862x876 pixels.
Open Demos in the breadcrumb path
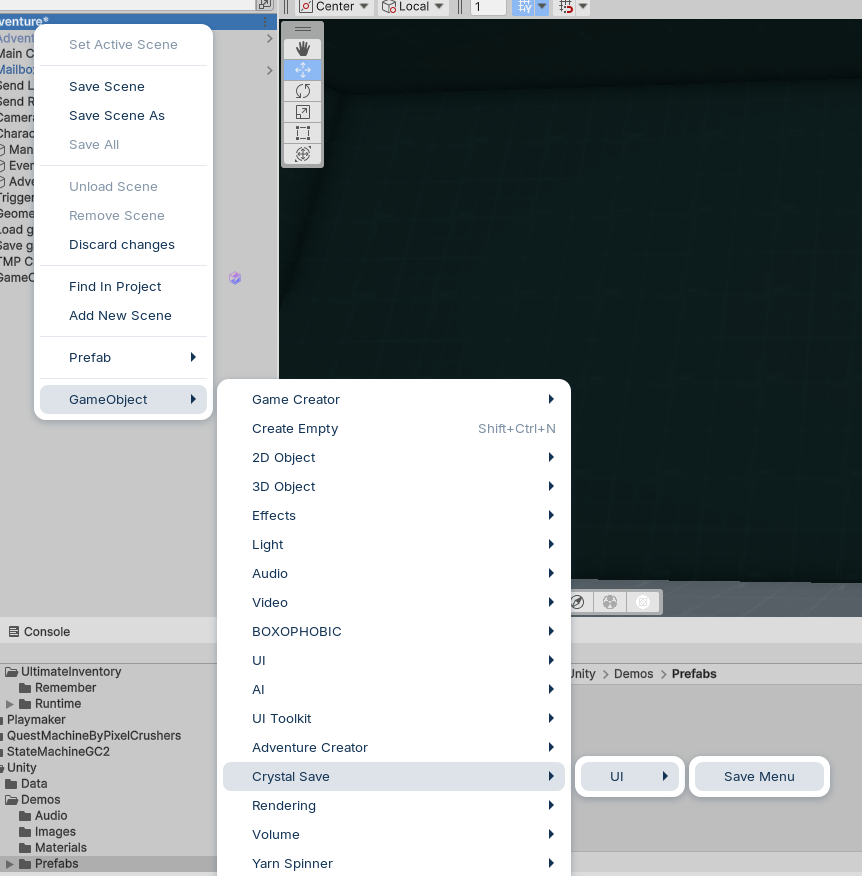point(633,674)
